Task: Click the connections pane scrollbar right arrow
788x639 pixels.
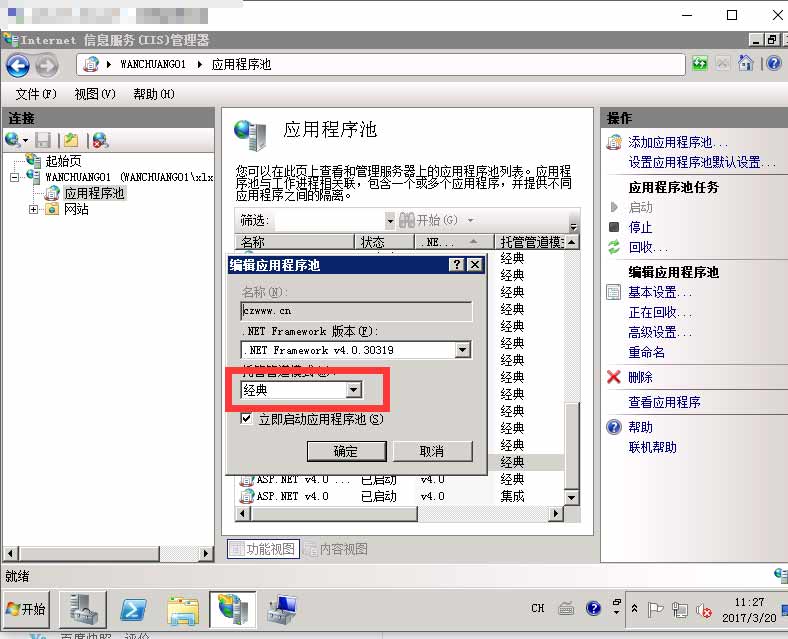Action: 205,554
